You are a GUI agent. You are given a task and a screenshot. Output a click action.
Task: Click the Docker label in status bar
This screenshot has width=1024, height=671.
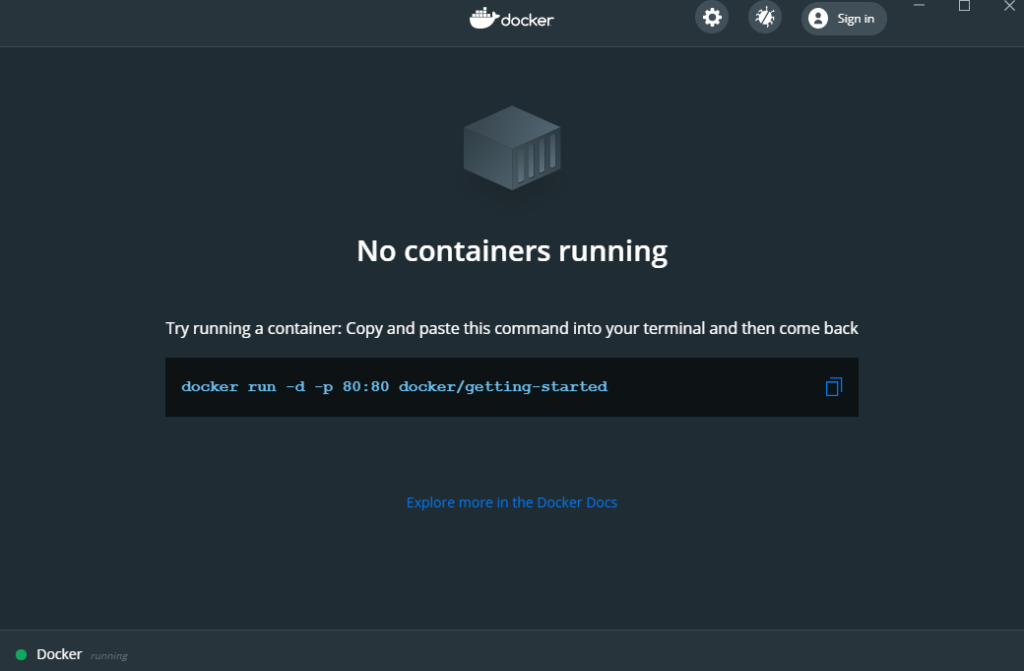[x=59, y=654]
